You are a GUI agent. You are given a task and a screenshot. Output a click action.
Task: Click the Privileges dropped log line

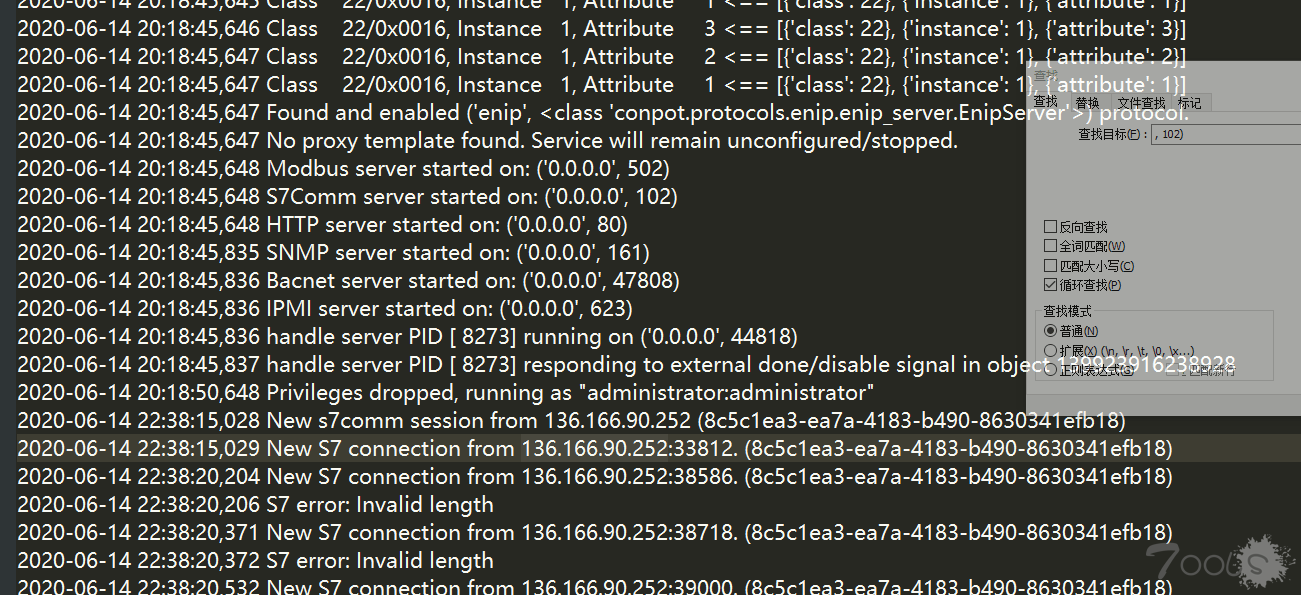[446, 393]
